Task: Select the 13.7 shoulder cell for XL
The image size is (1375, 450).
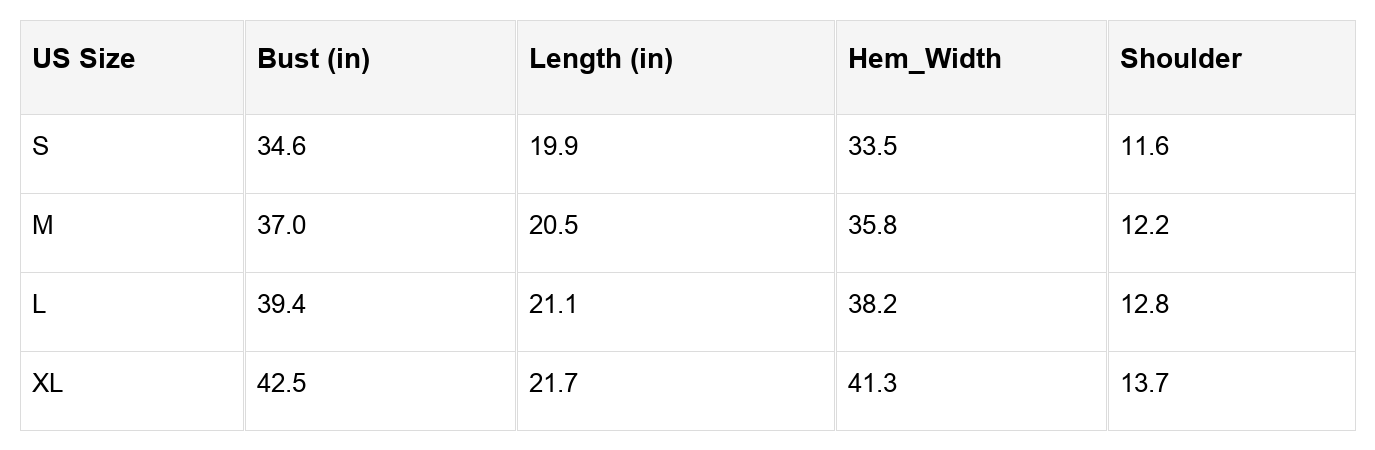Action: click(x=1144, y=384)
